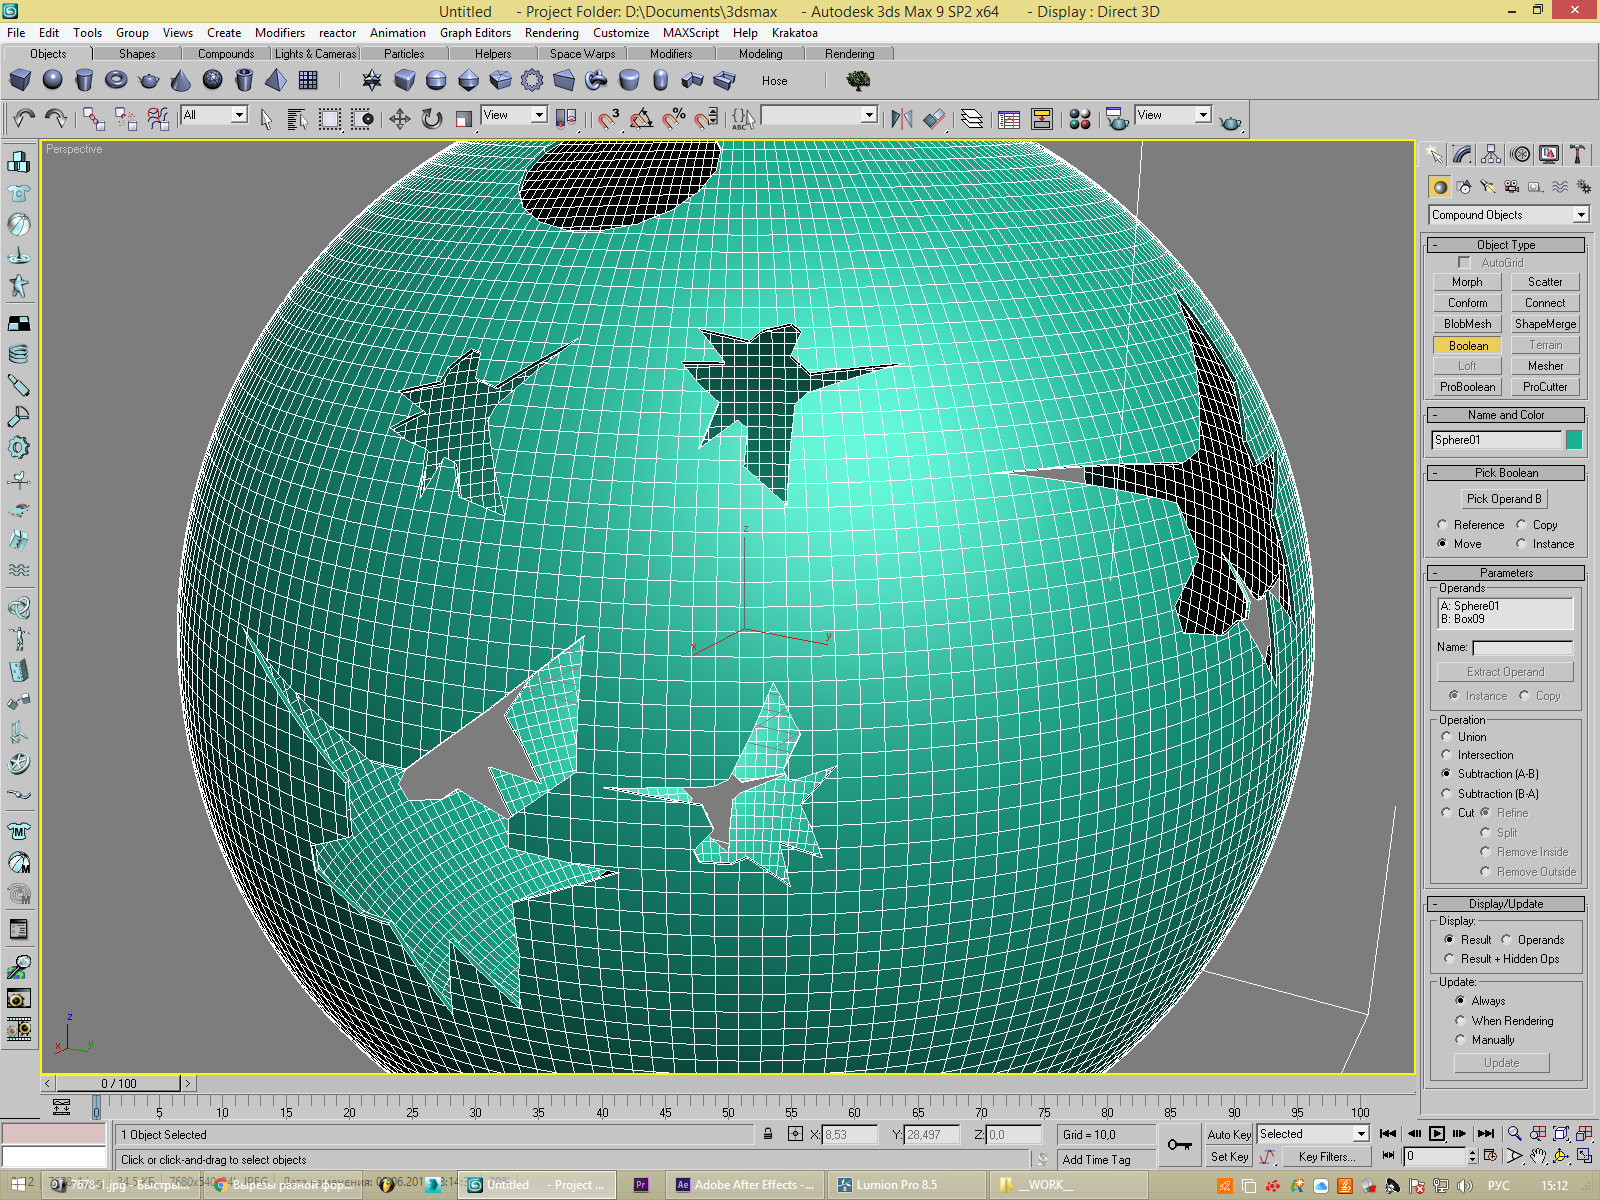
Task: Toggle the Angle Snap icon
Action: click(x=642, y=119)
